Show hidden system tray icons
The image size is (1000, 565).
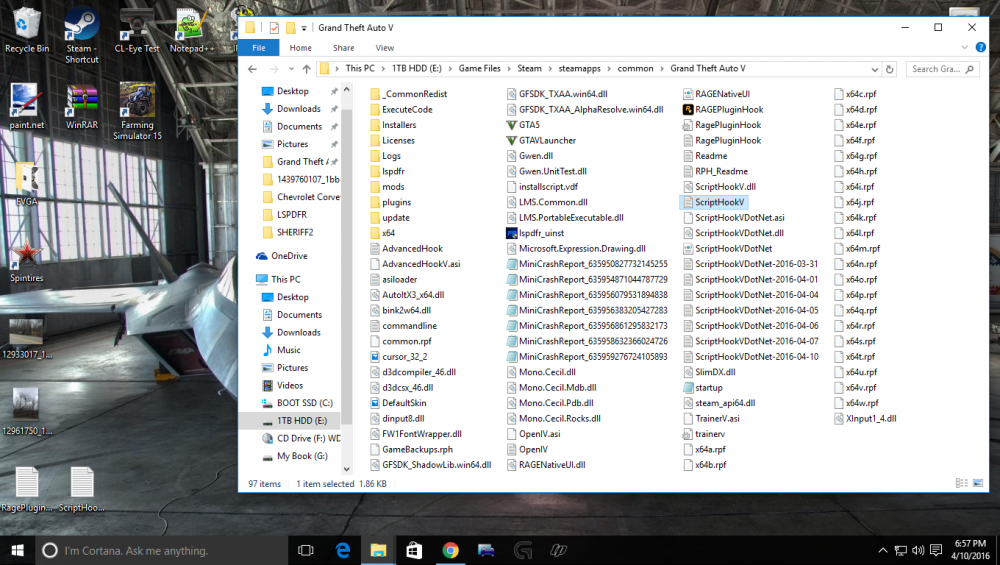pyautogui.click(x=883, y=550)
